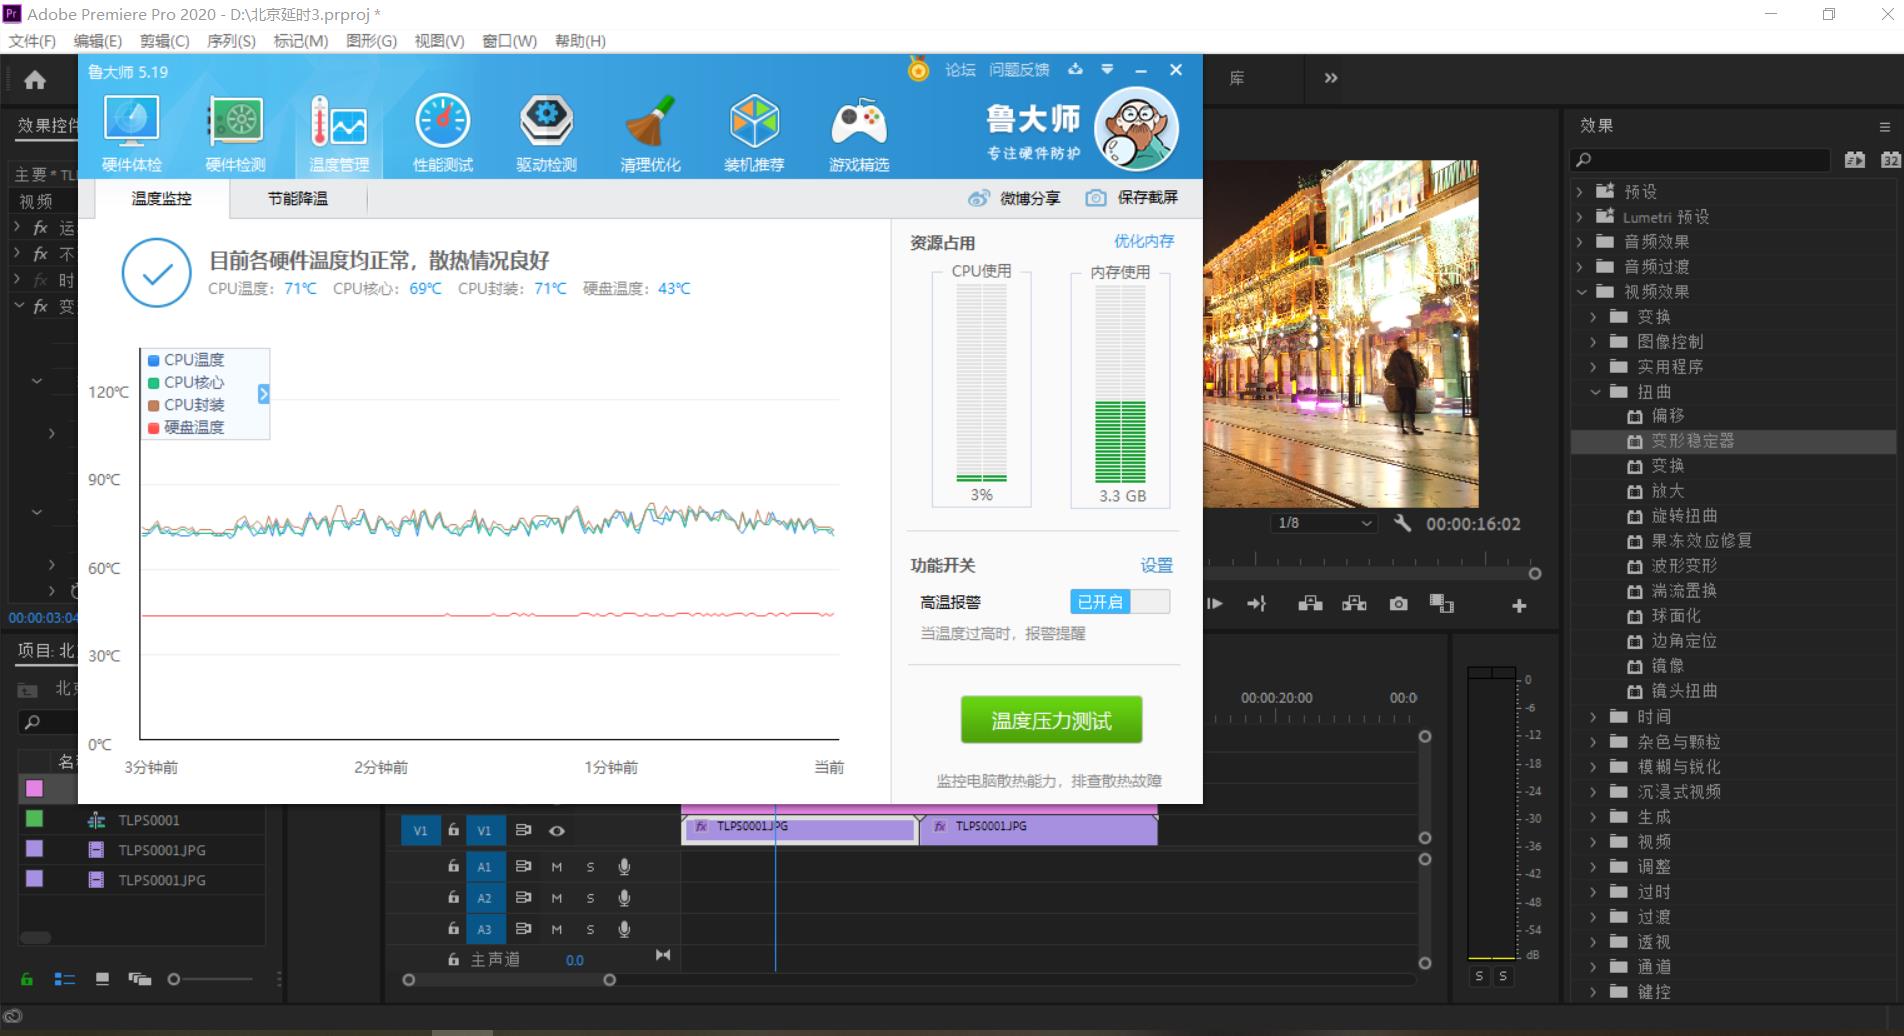Click the workspace overflow double chevron
Screen dimensions: 1904x1036
coord(1331,78)
